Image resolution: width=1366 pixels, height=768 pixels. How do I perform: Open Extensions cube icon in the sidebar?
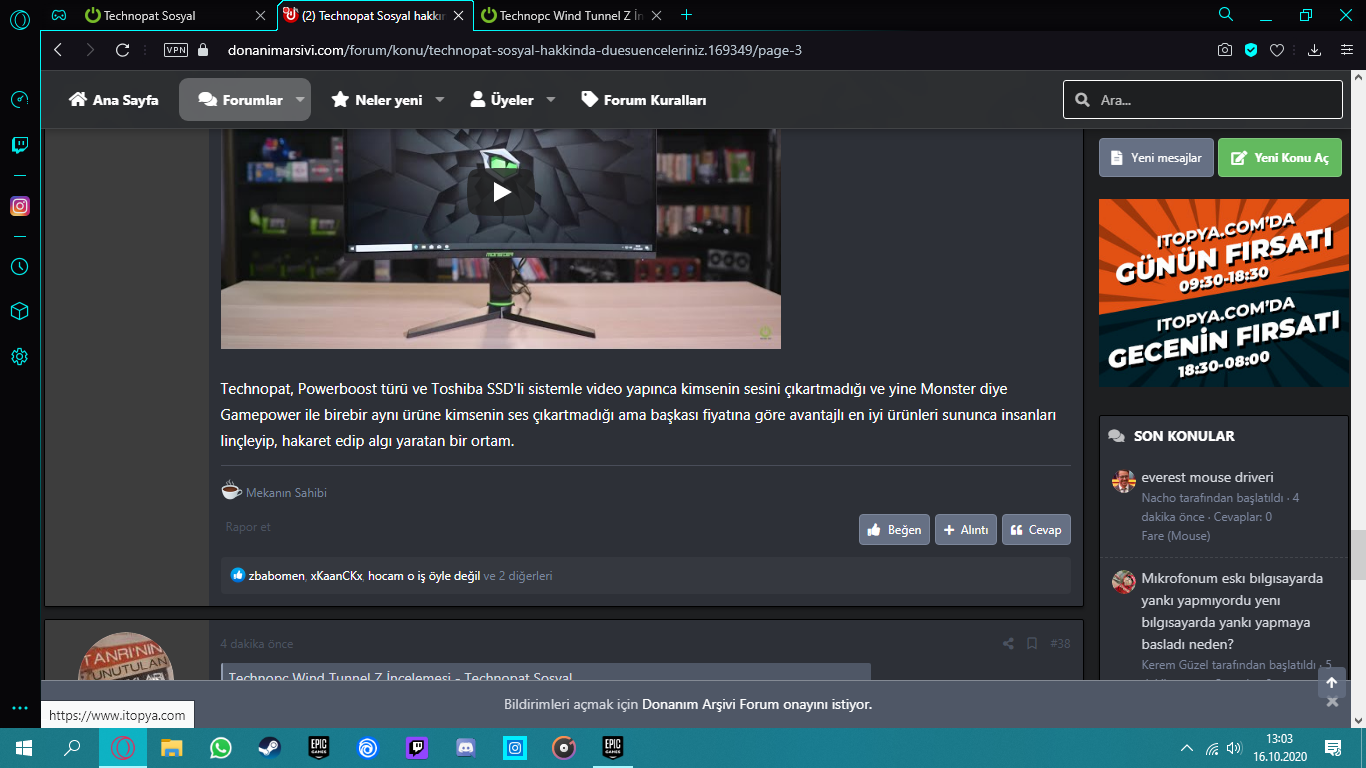[19, 312]
